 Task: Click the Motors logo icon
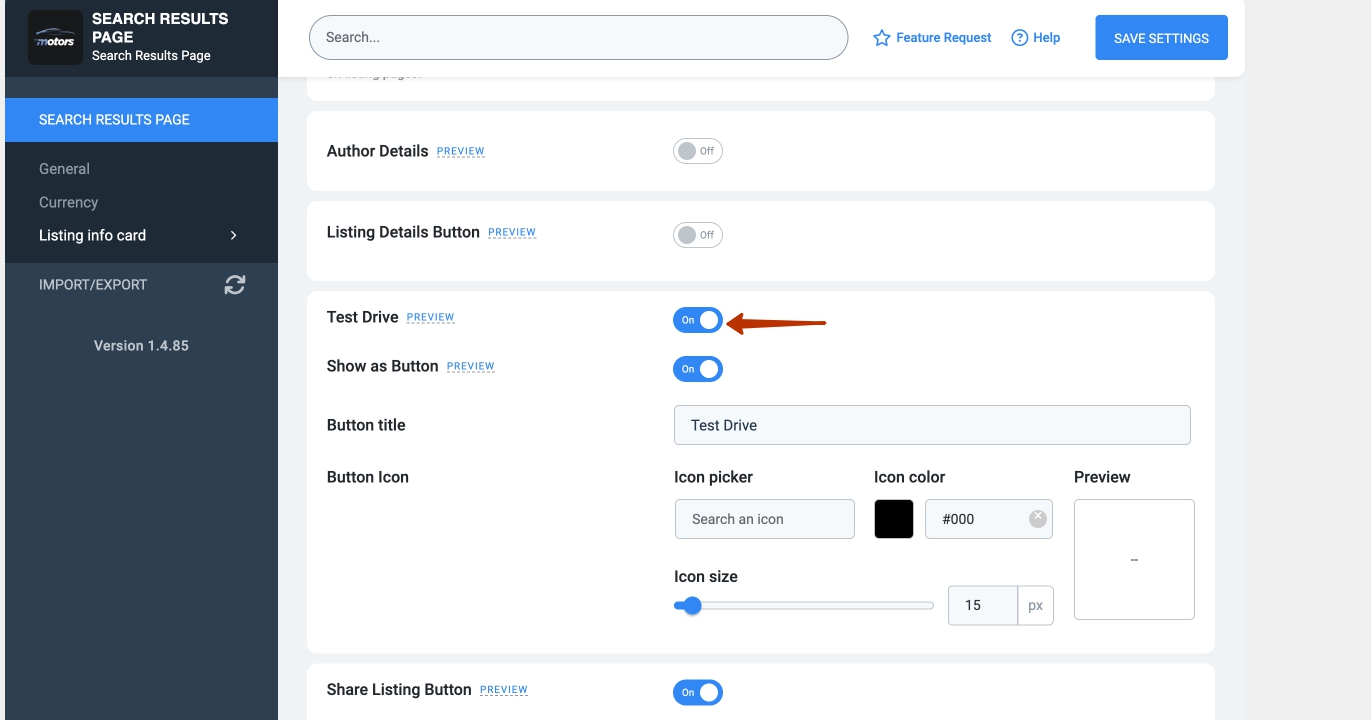(55, 38)
